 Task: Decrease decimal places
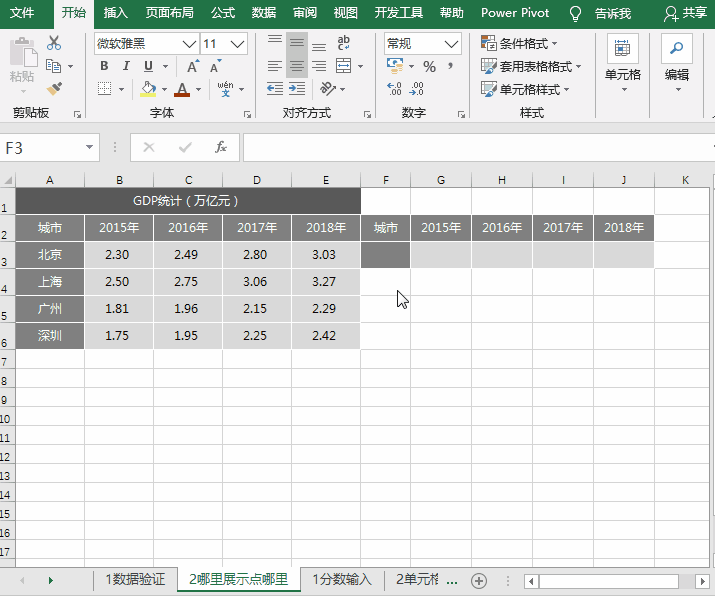coord(417,88)
